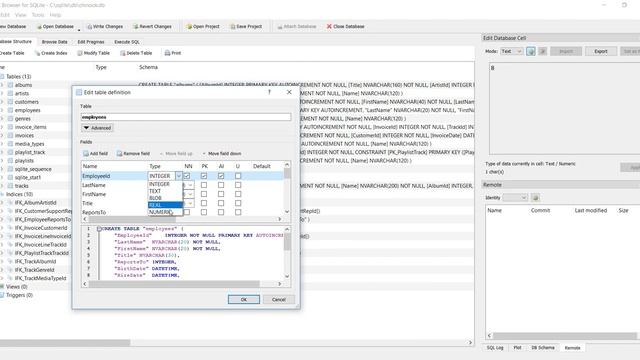Click the second icon beside the Mode dropdown
The image size is (640, 360).
(x=542, y=51)
